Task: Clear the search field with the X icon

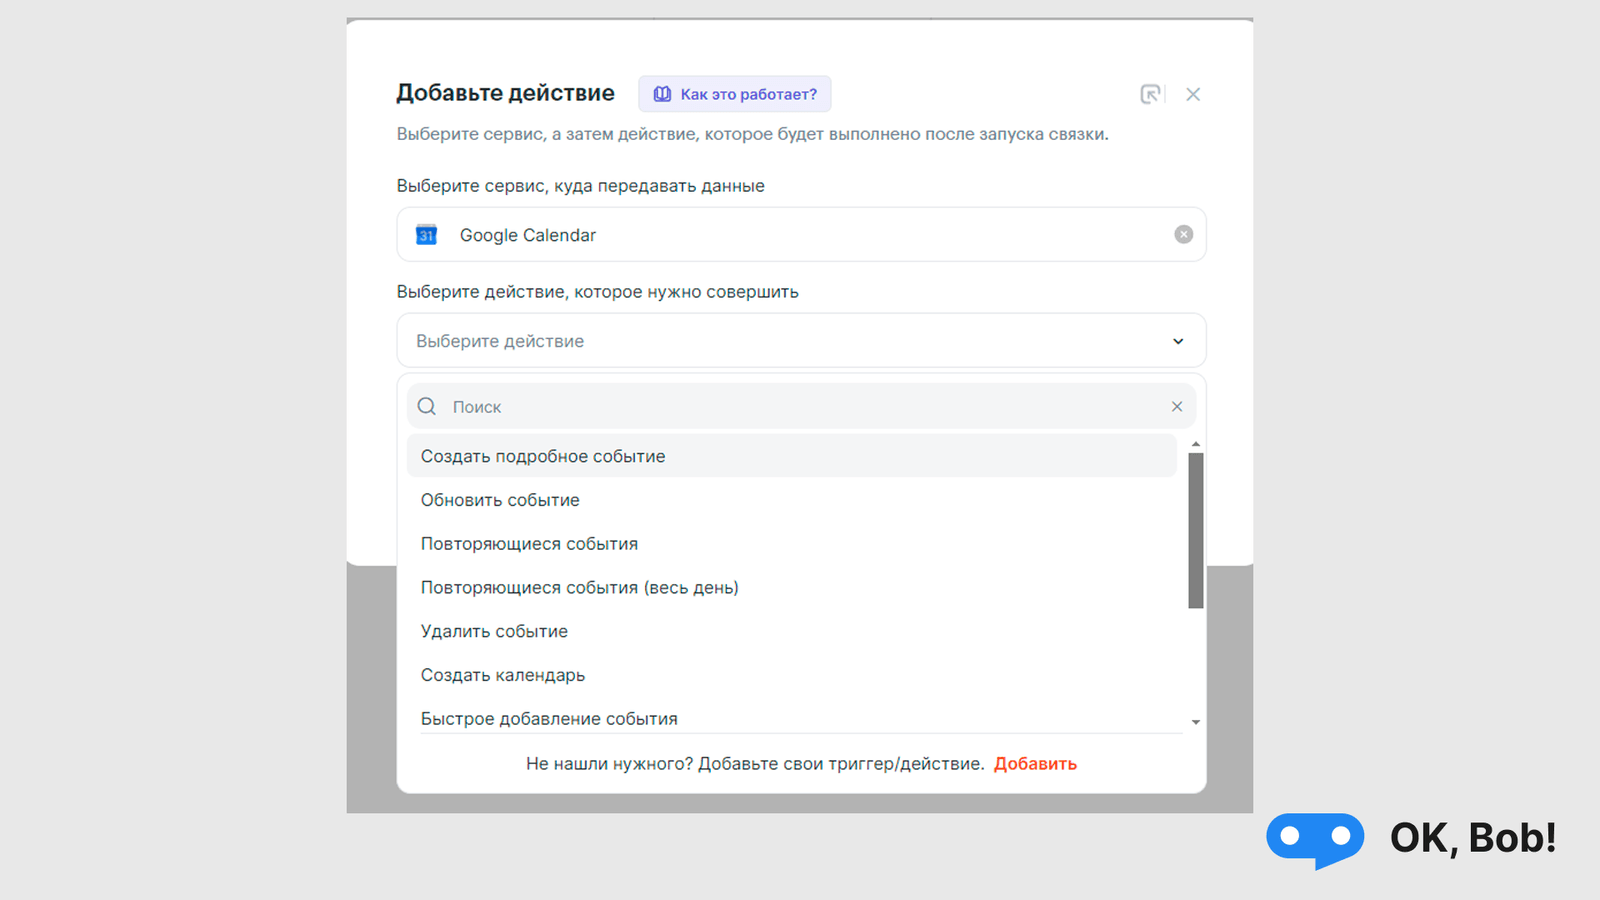Action: point(1177,406)
